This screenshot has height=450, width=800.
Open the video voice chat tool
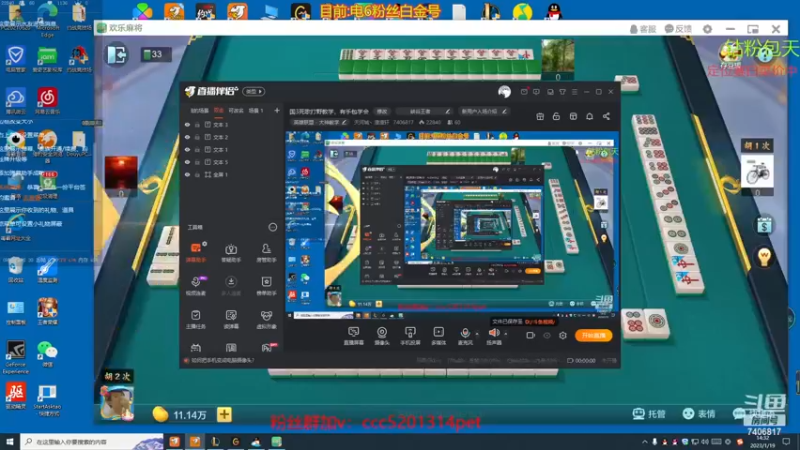click(x=196, y=286)
